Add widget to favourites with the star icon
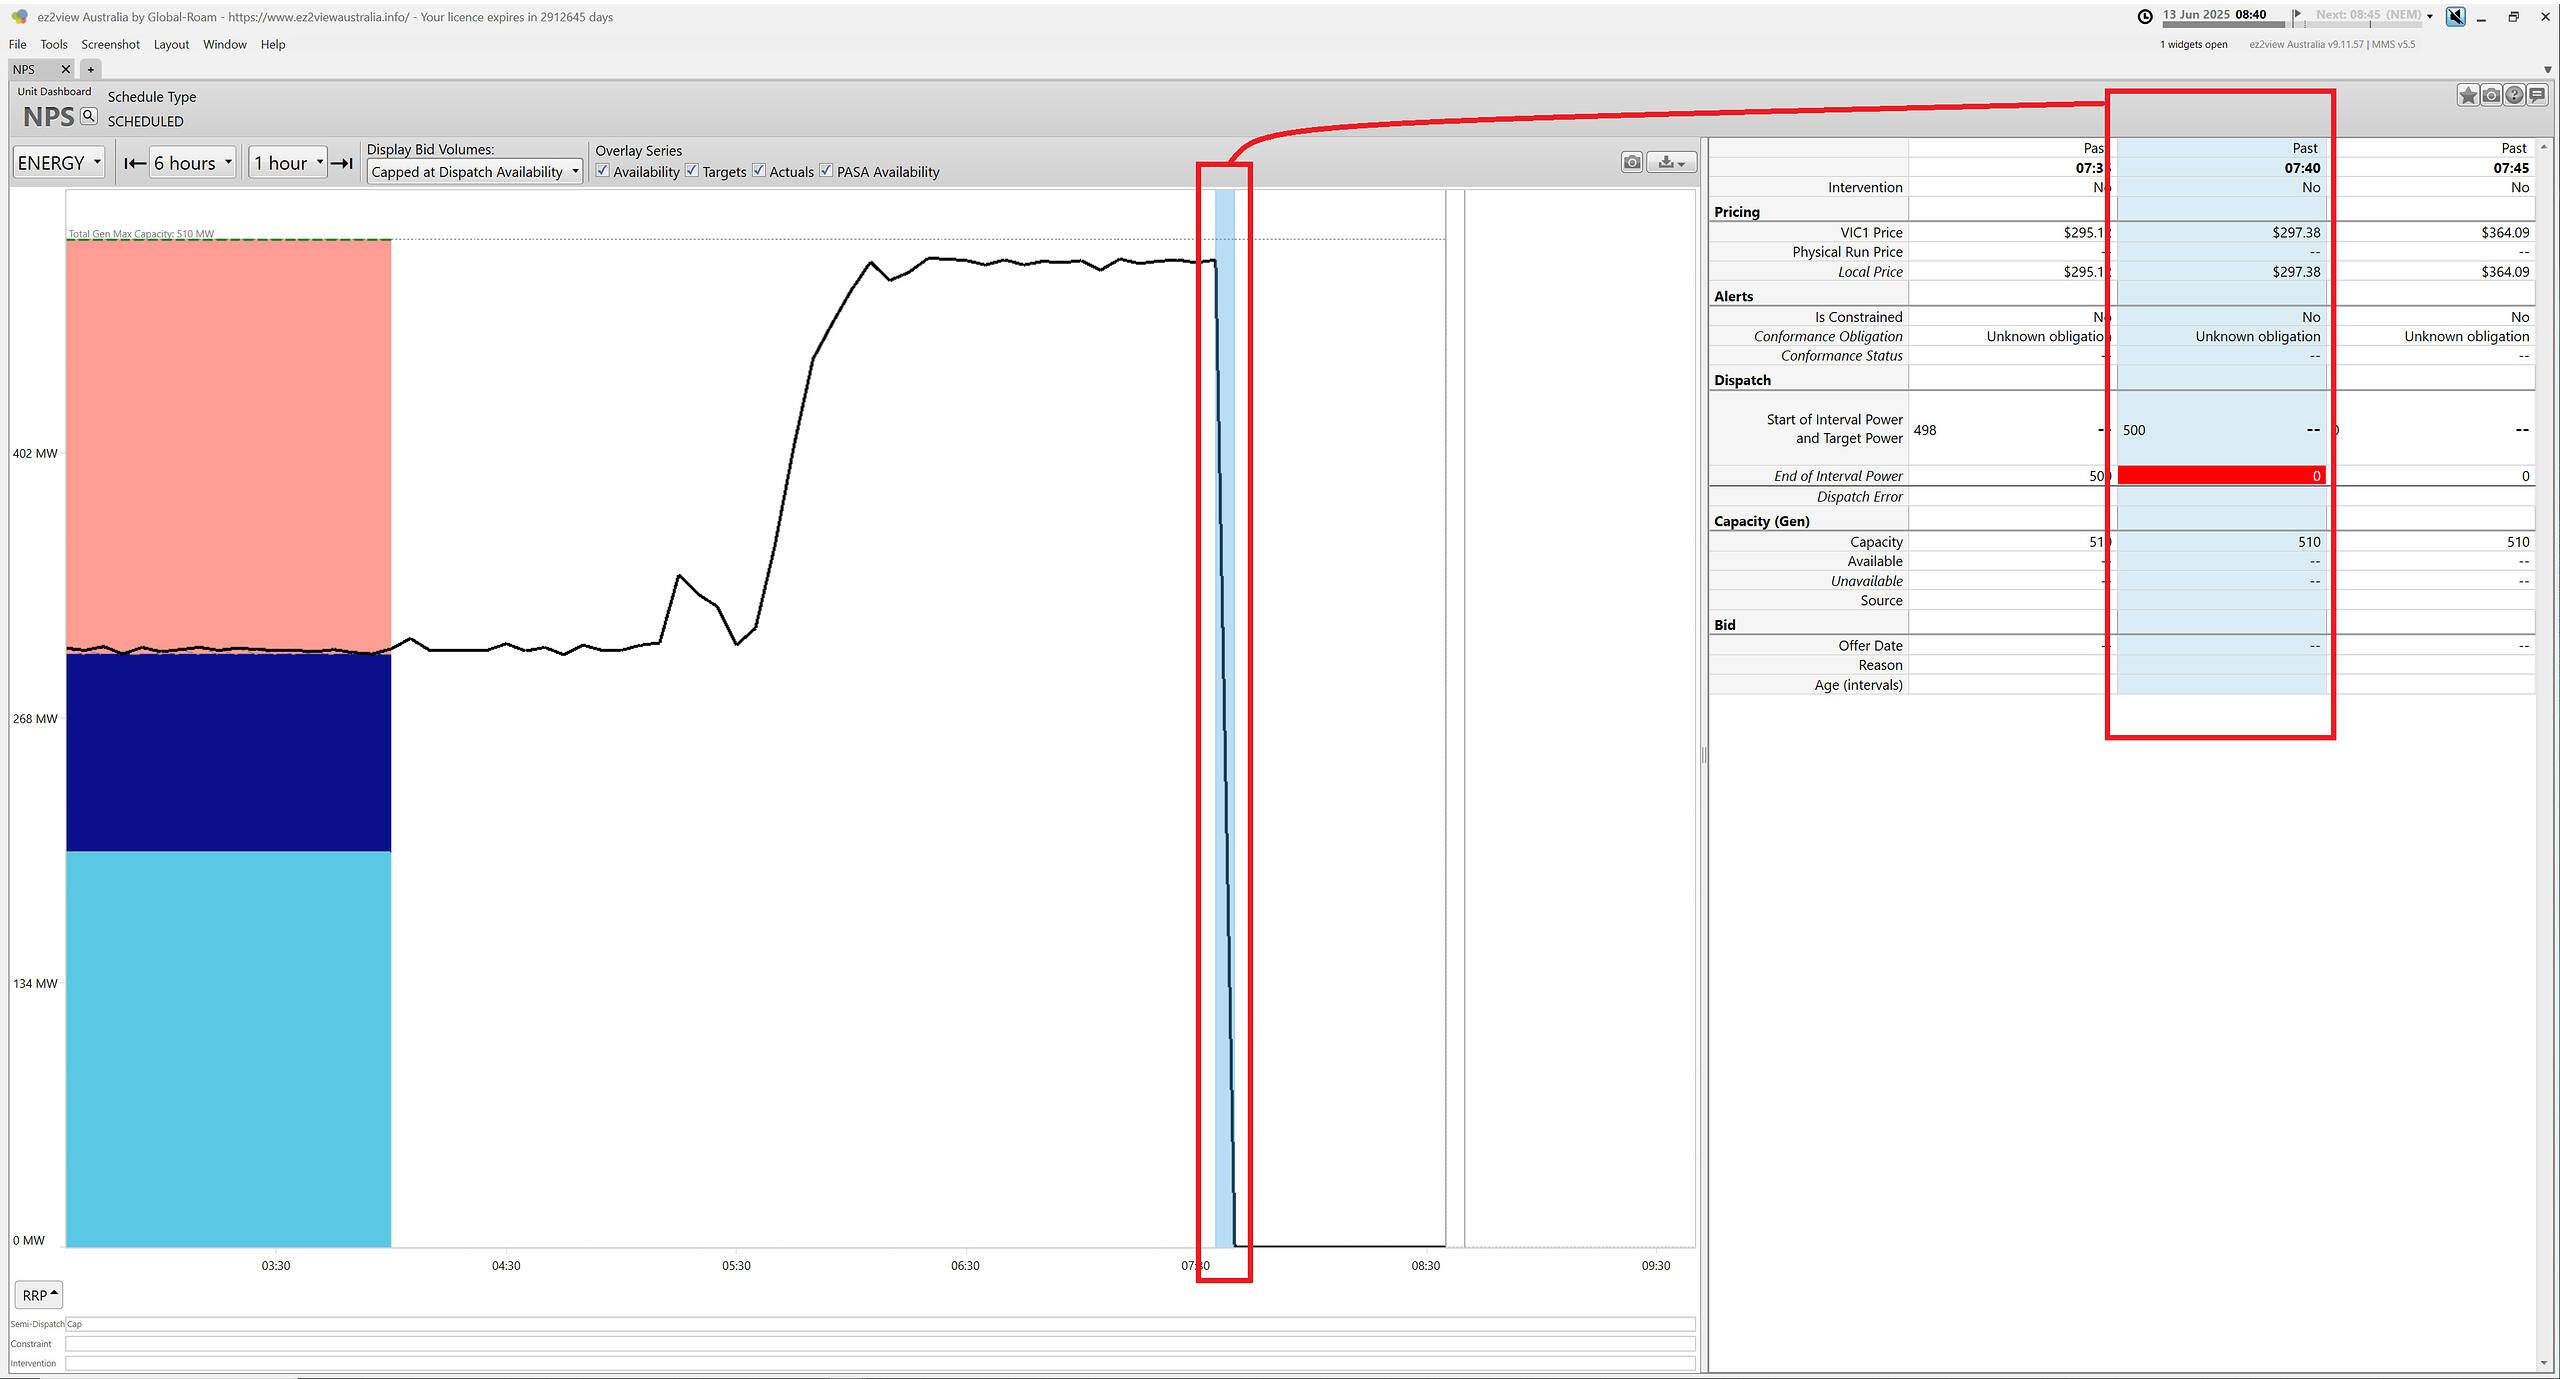Viewport: 2560px width, 1379px height. [x=2468, y=95]
